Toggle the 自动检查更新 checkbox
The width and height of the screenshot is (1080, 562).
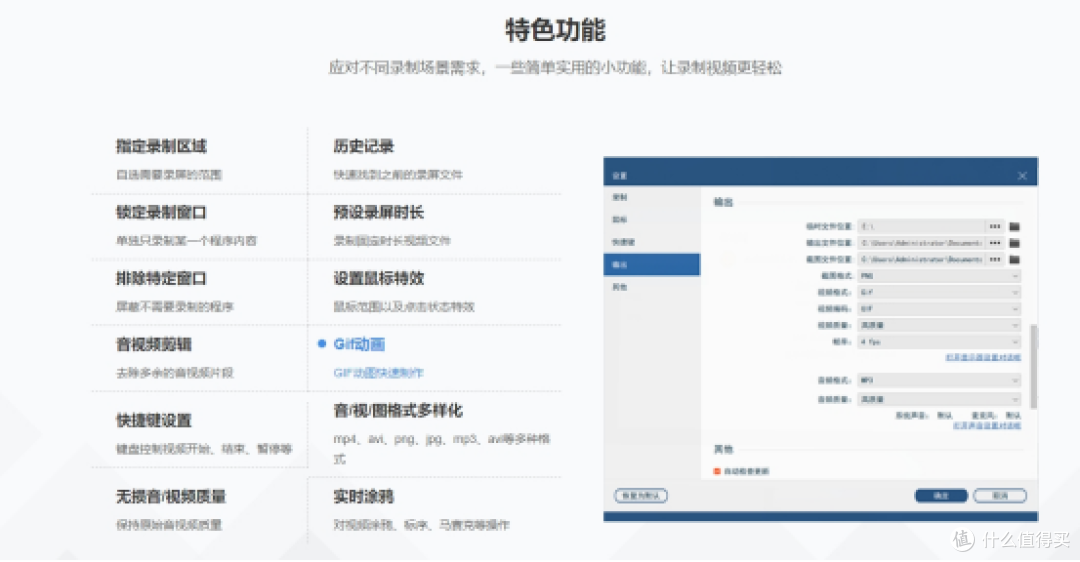(x=717, y=471)
